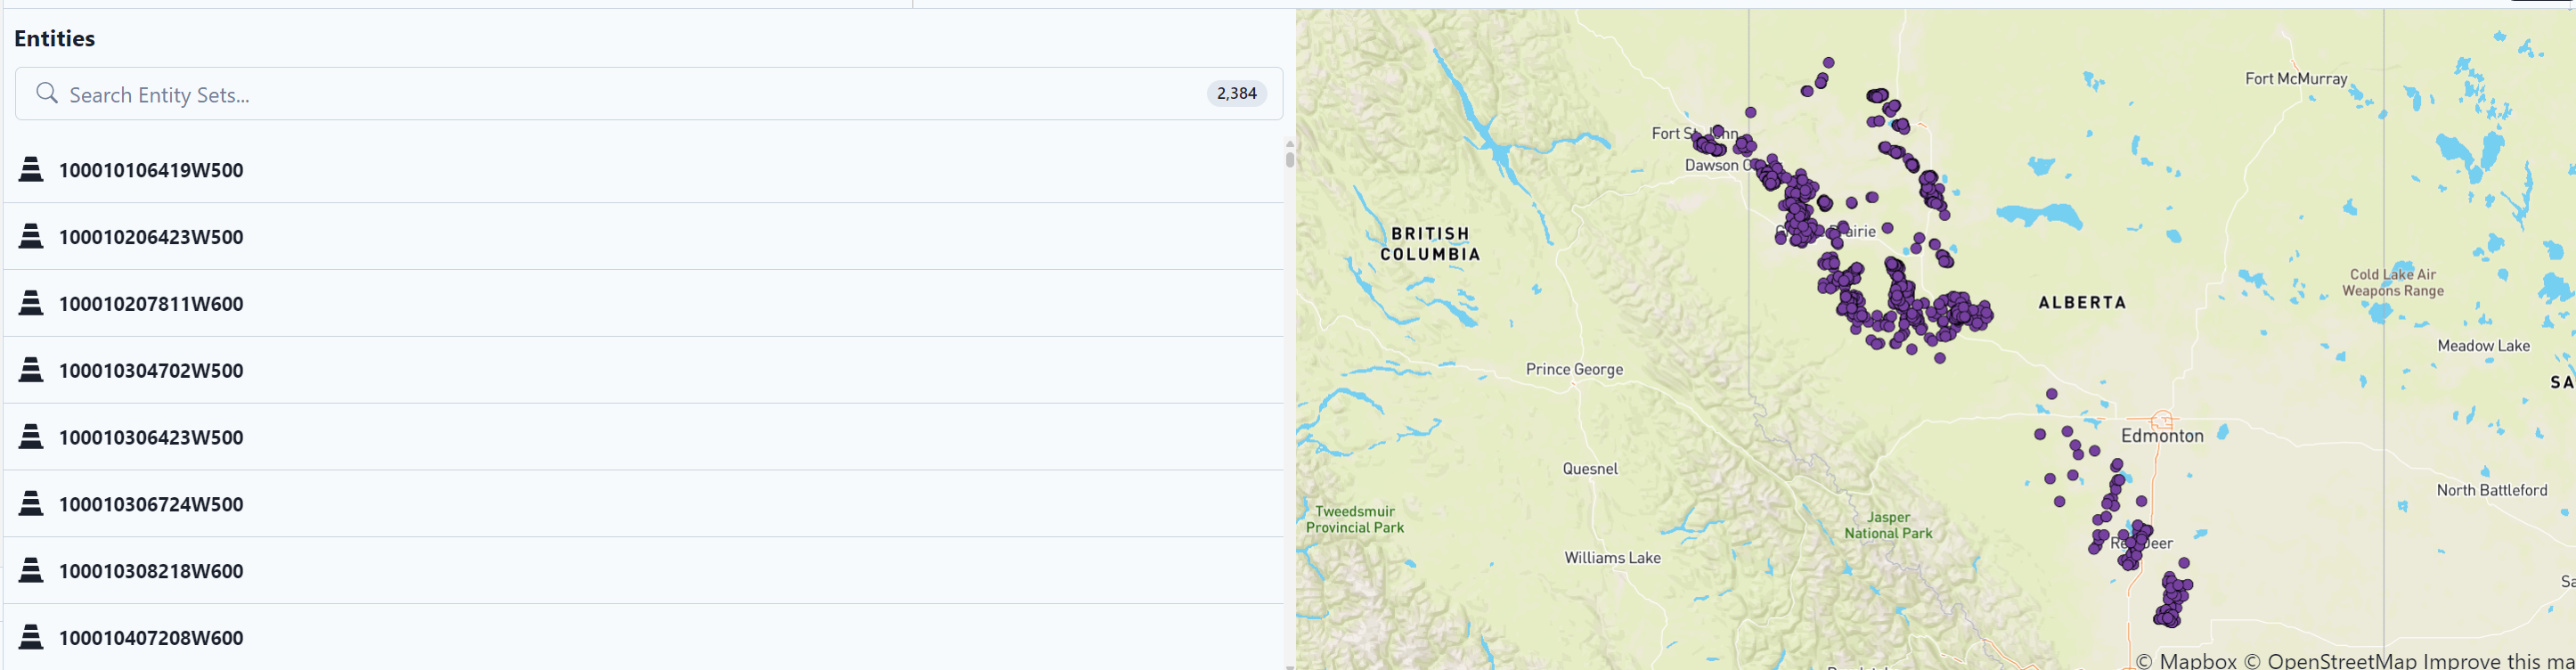Click well icon beside 100010106419W500
The width and height of the screenshot is (2576, 670).
coord(31,170)
